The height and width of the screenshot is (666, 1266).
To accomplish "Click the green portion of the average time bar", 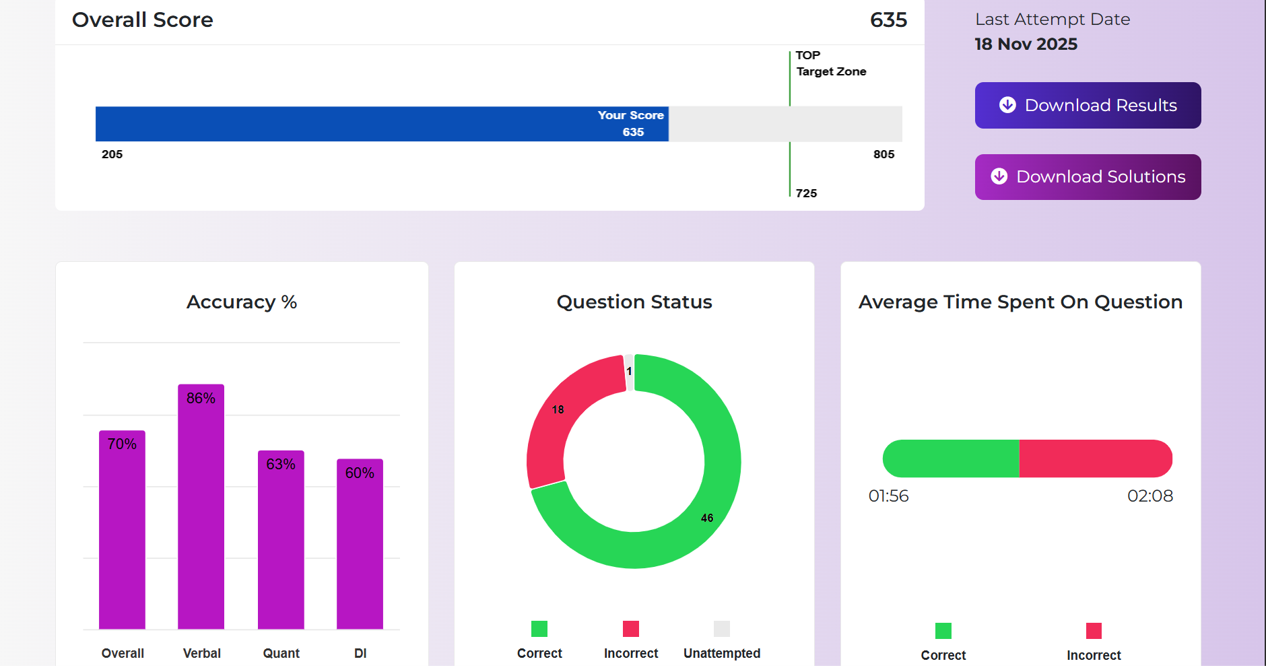I will 950,459.
